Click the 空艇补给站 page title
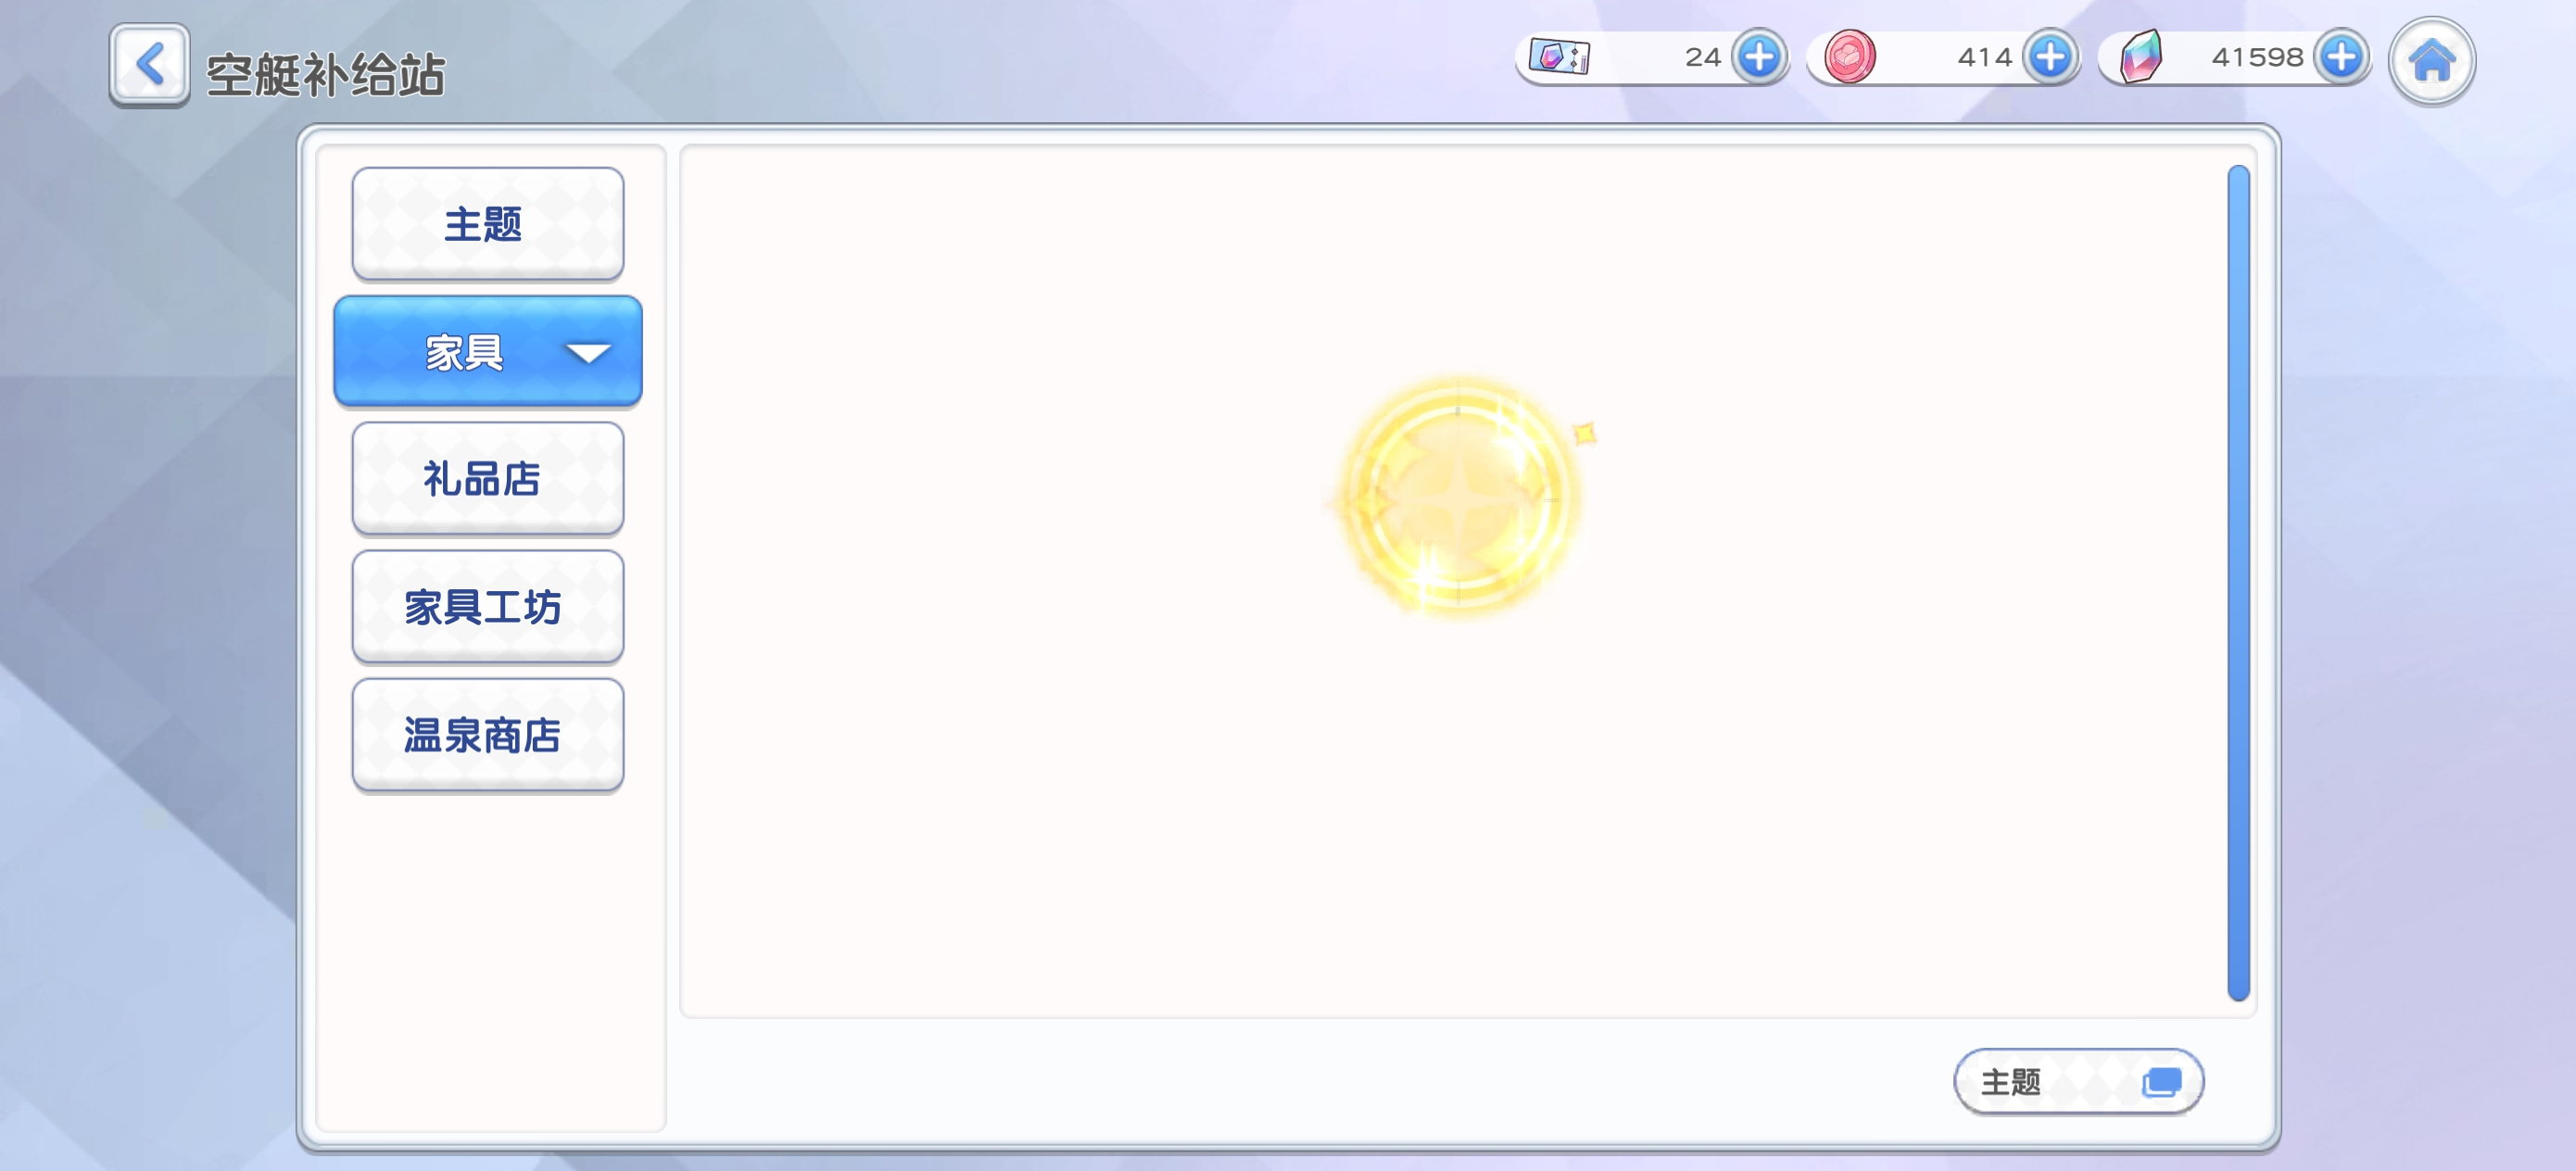 [325, 75]
